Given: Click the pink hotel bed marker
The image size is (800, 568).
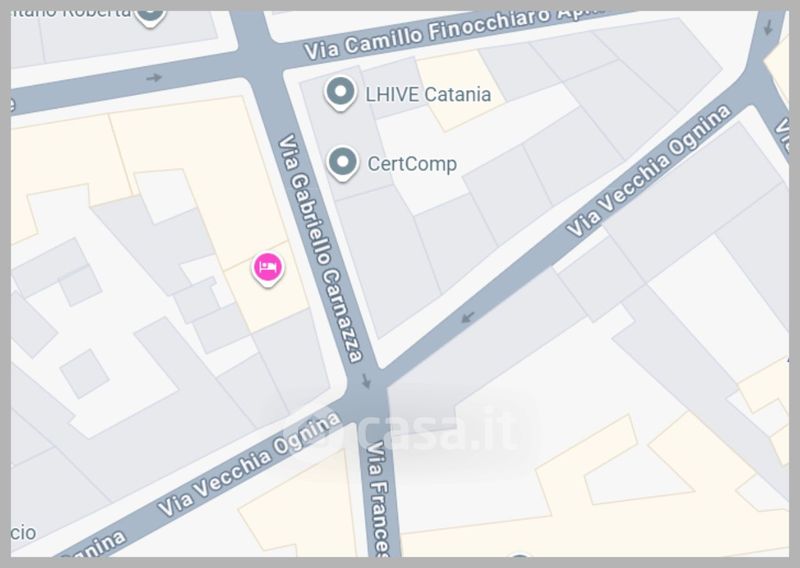Looking at the screenshot, I should pyautogui.click(x=268, y=268).
